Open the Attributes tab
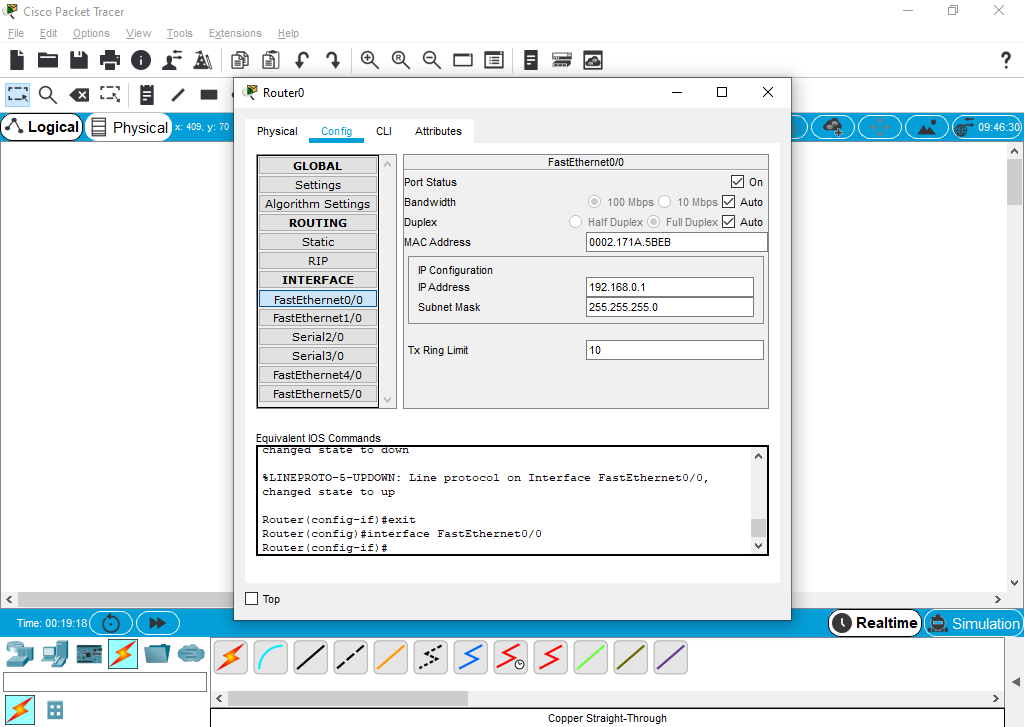1024x727 pixels. click(x=438, y=131)
